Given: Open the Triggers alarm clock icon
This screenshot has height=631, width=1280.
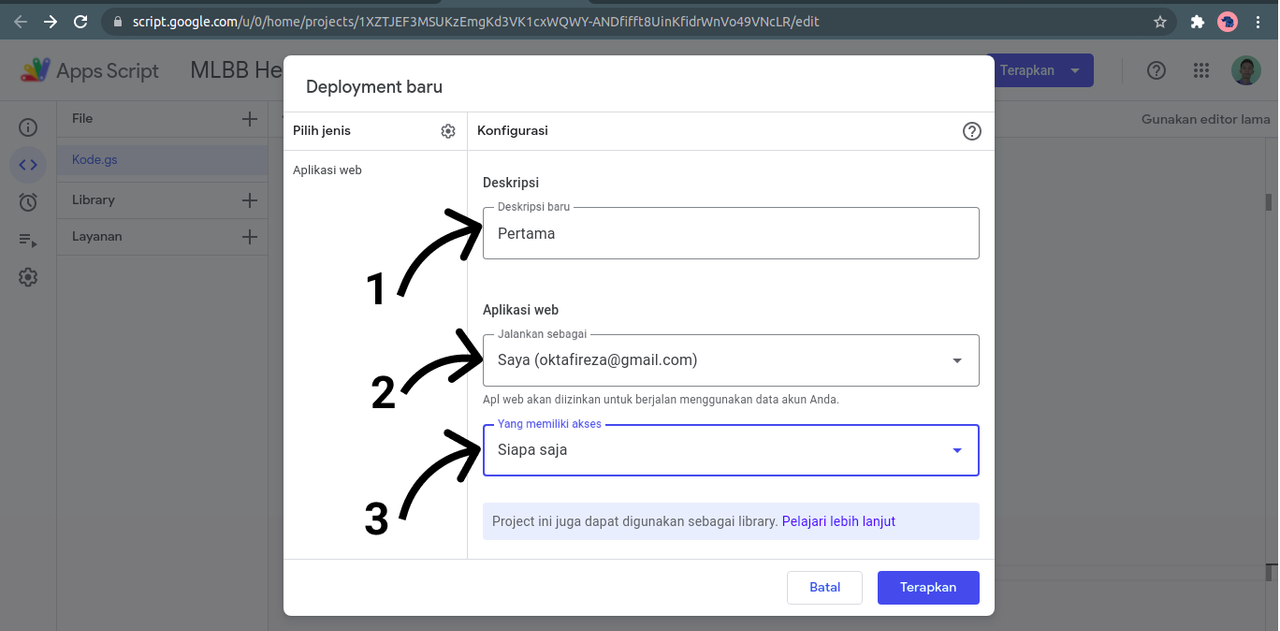Looking at the screenshot, I should point(28,202).
